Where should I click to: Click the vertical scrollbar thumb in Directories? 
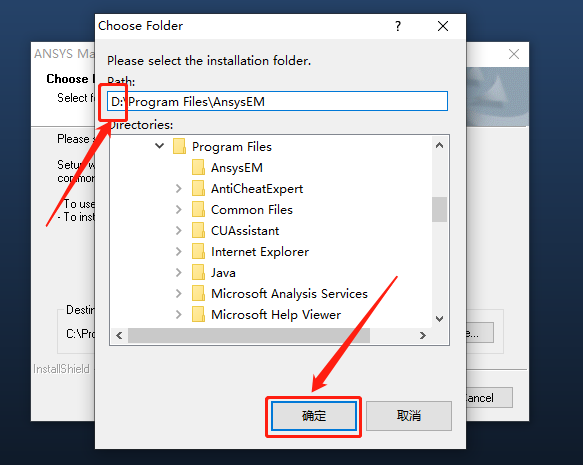439,209
